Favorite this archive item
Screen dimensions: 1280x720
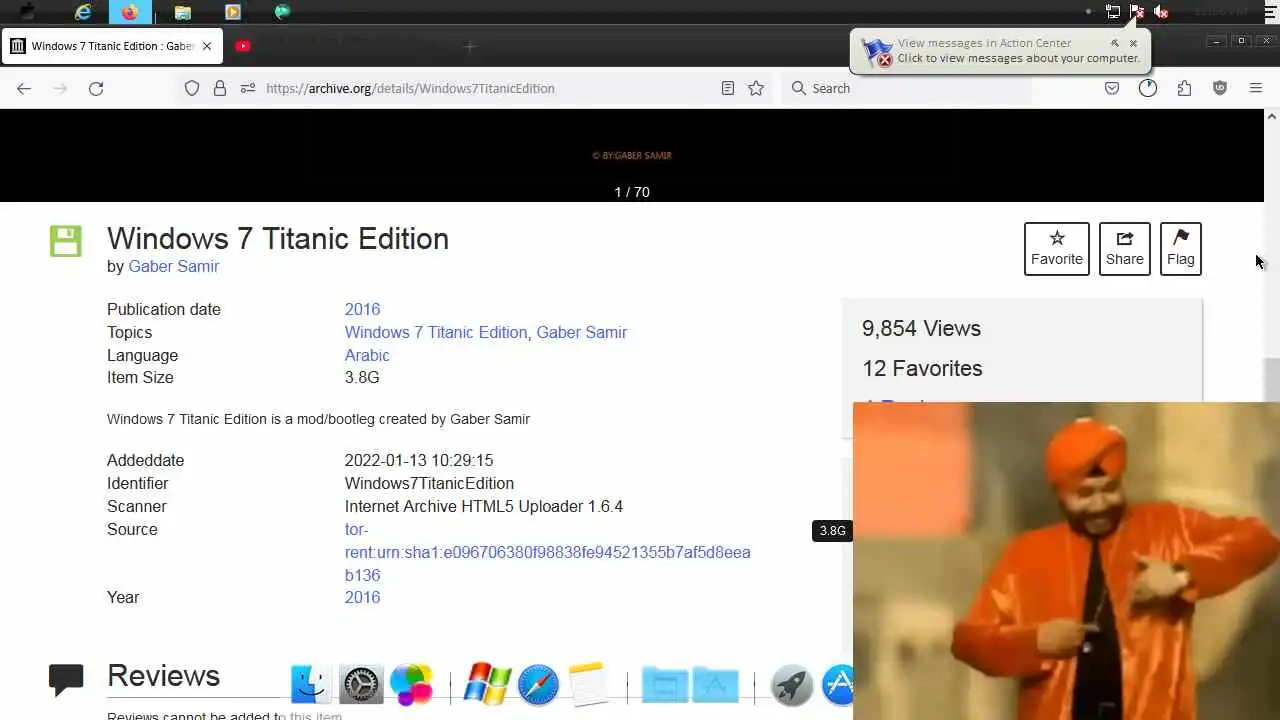1057,248
